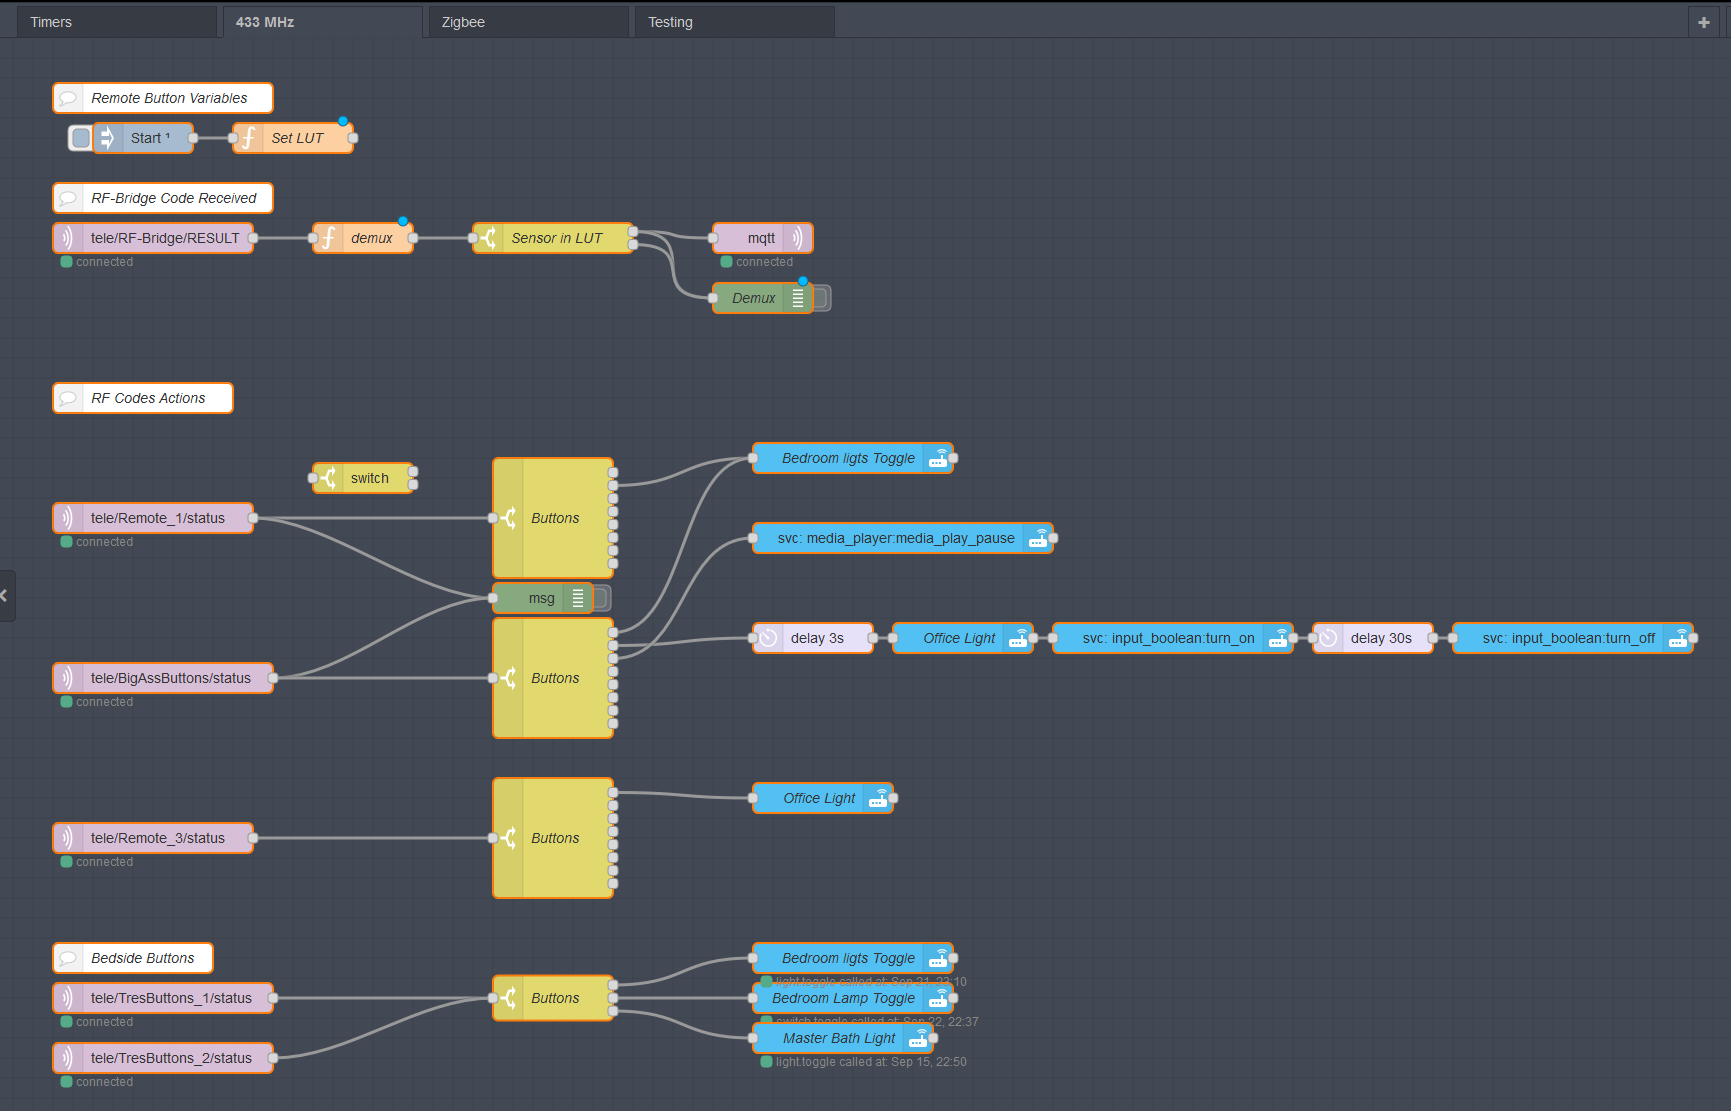Toggle the msg debug node output button
Image resolution: width=1731 pixels, height=1111 pixels.
[601, 598]
